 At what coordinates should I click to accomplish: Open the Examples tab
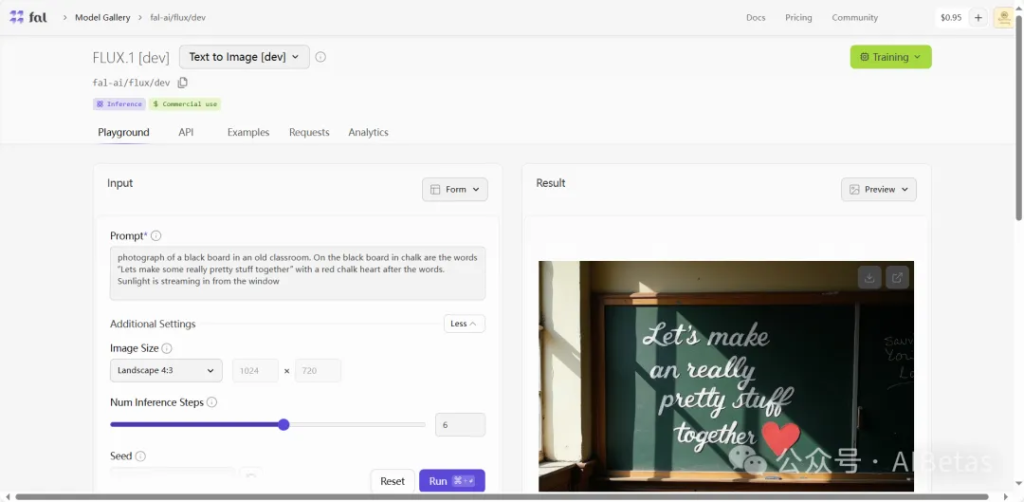[248, 132]
